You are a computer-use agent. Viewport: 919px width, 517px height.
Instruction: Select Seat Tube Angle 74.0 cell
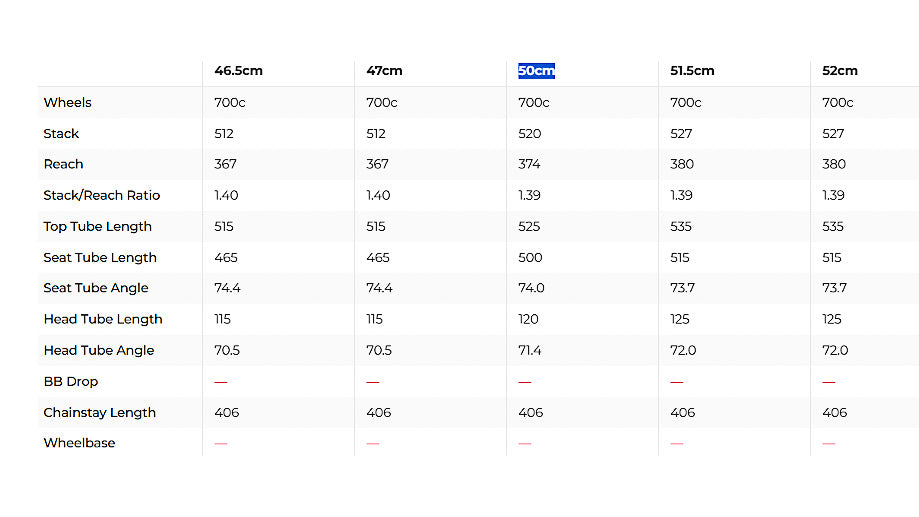click(x=531, y=288)
